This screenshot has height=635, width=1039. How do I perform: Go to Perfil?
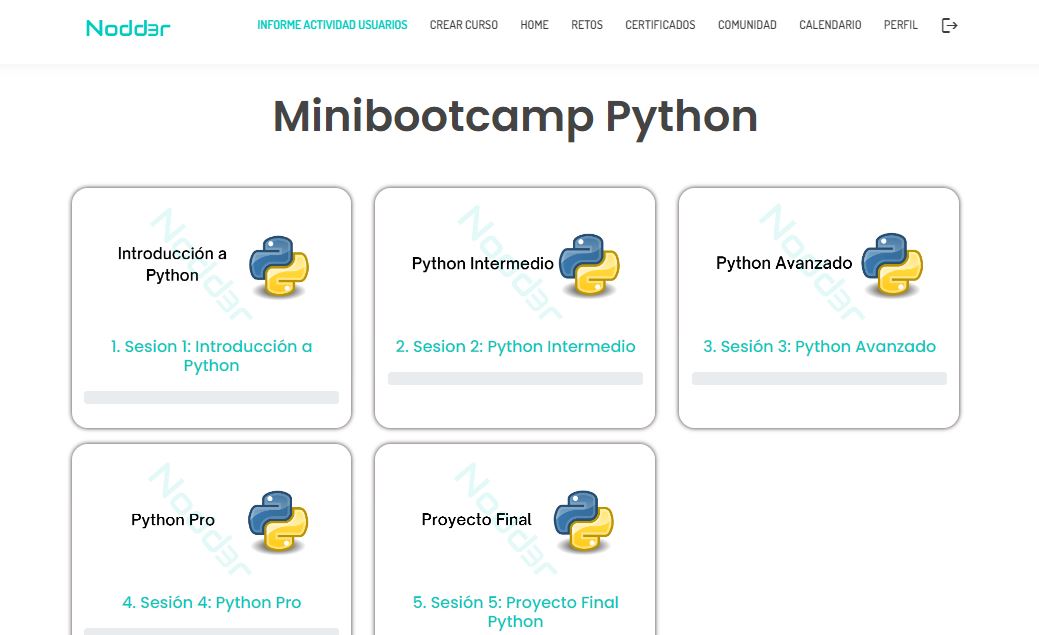tap(900, 25)
